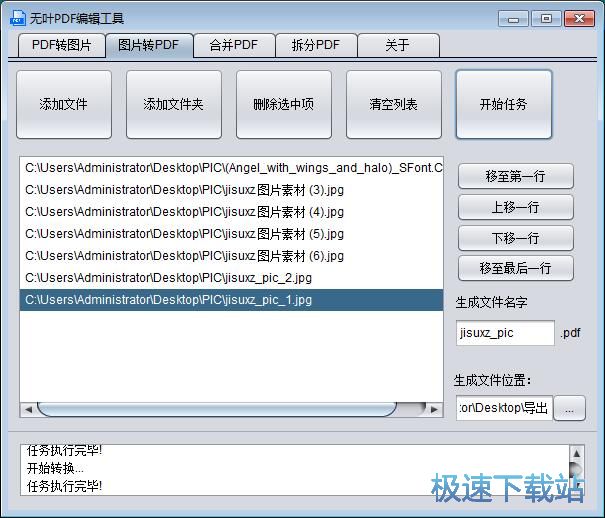Click the last 任务执行完毕! log line

pos(64,486)
